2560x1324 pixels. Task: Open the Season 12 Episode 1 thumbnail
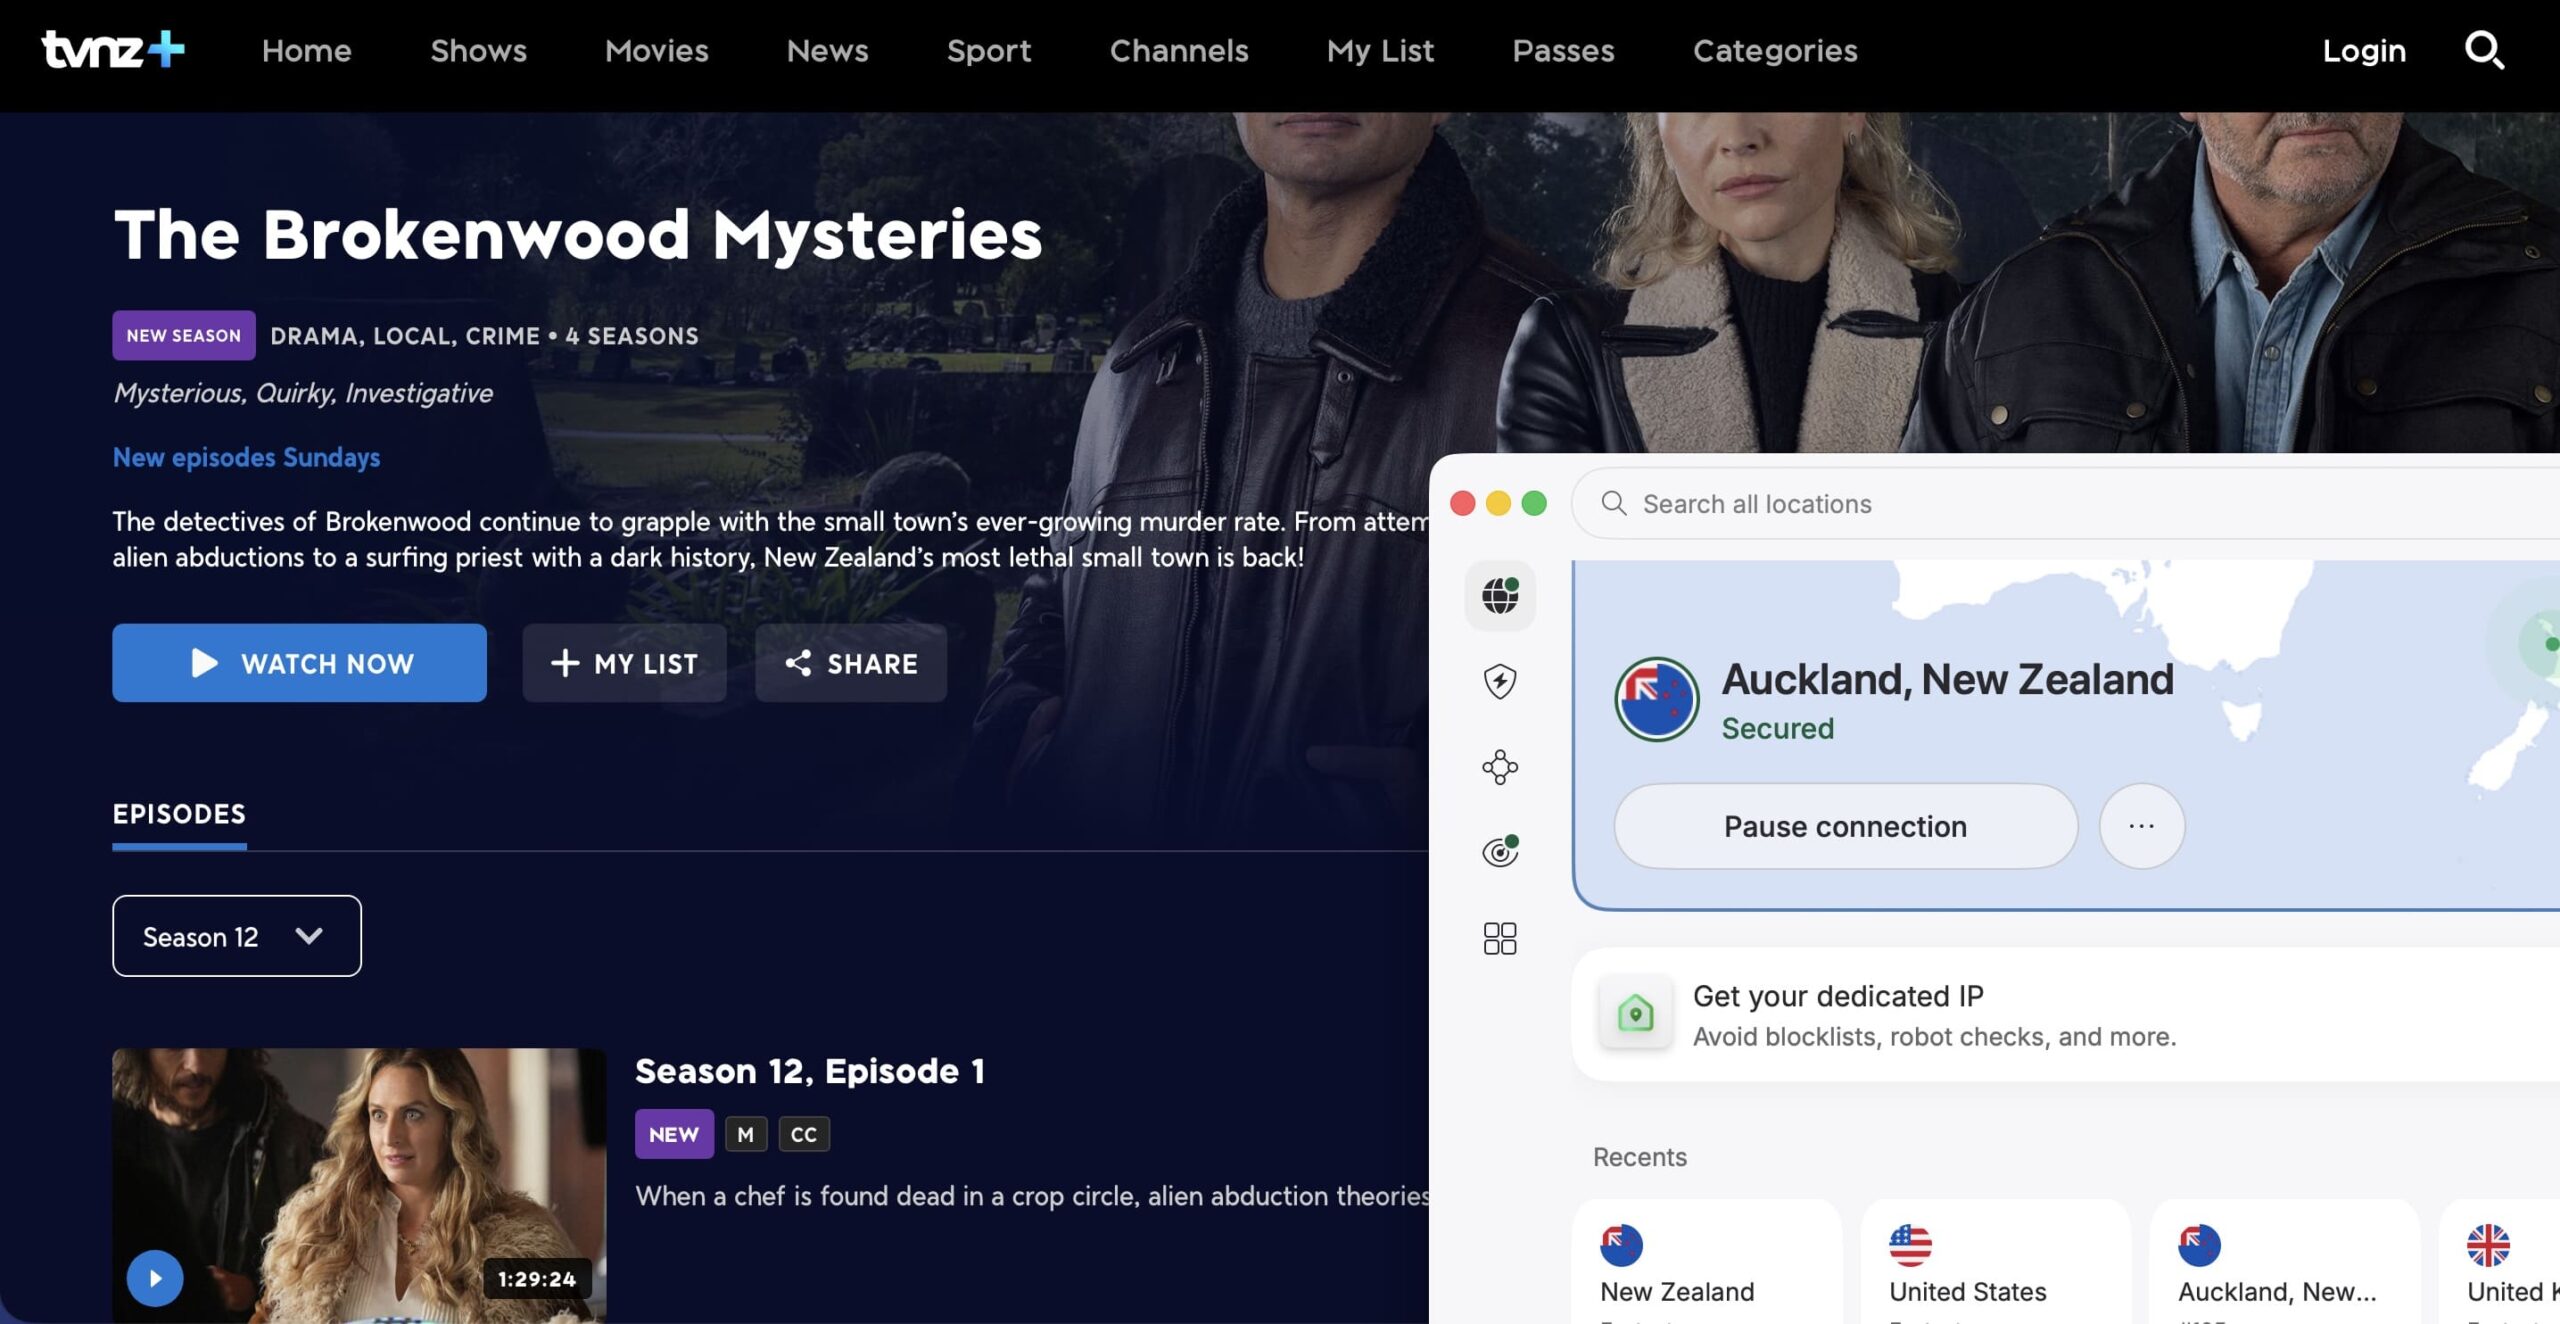359,1185
